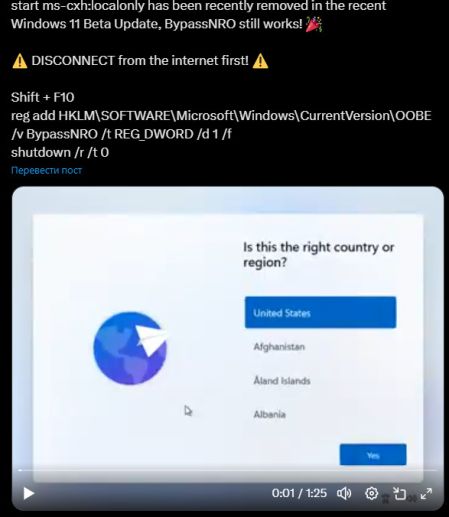Click the warning emoji before DISCONNECT
449x517 pixels.
click(x=20, y=61)
